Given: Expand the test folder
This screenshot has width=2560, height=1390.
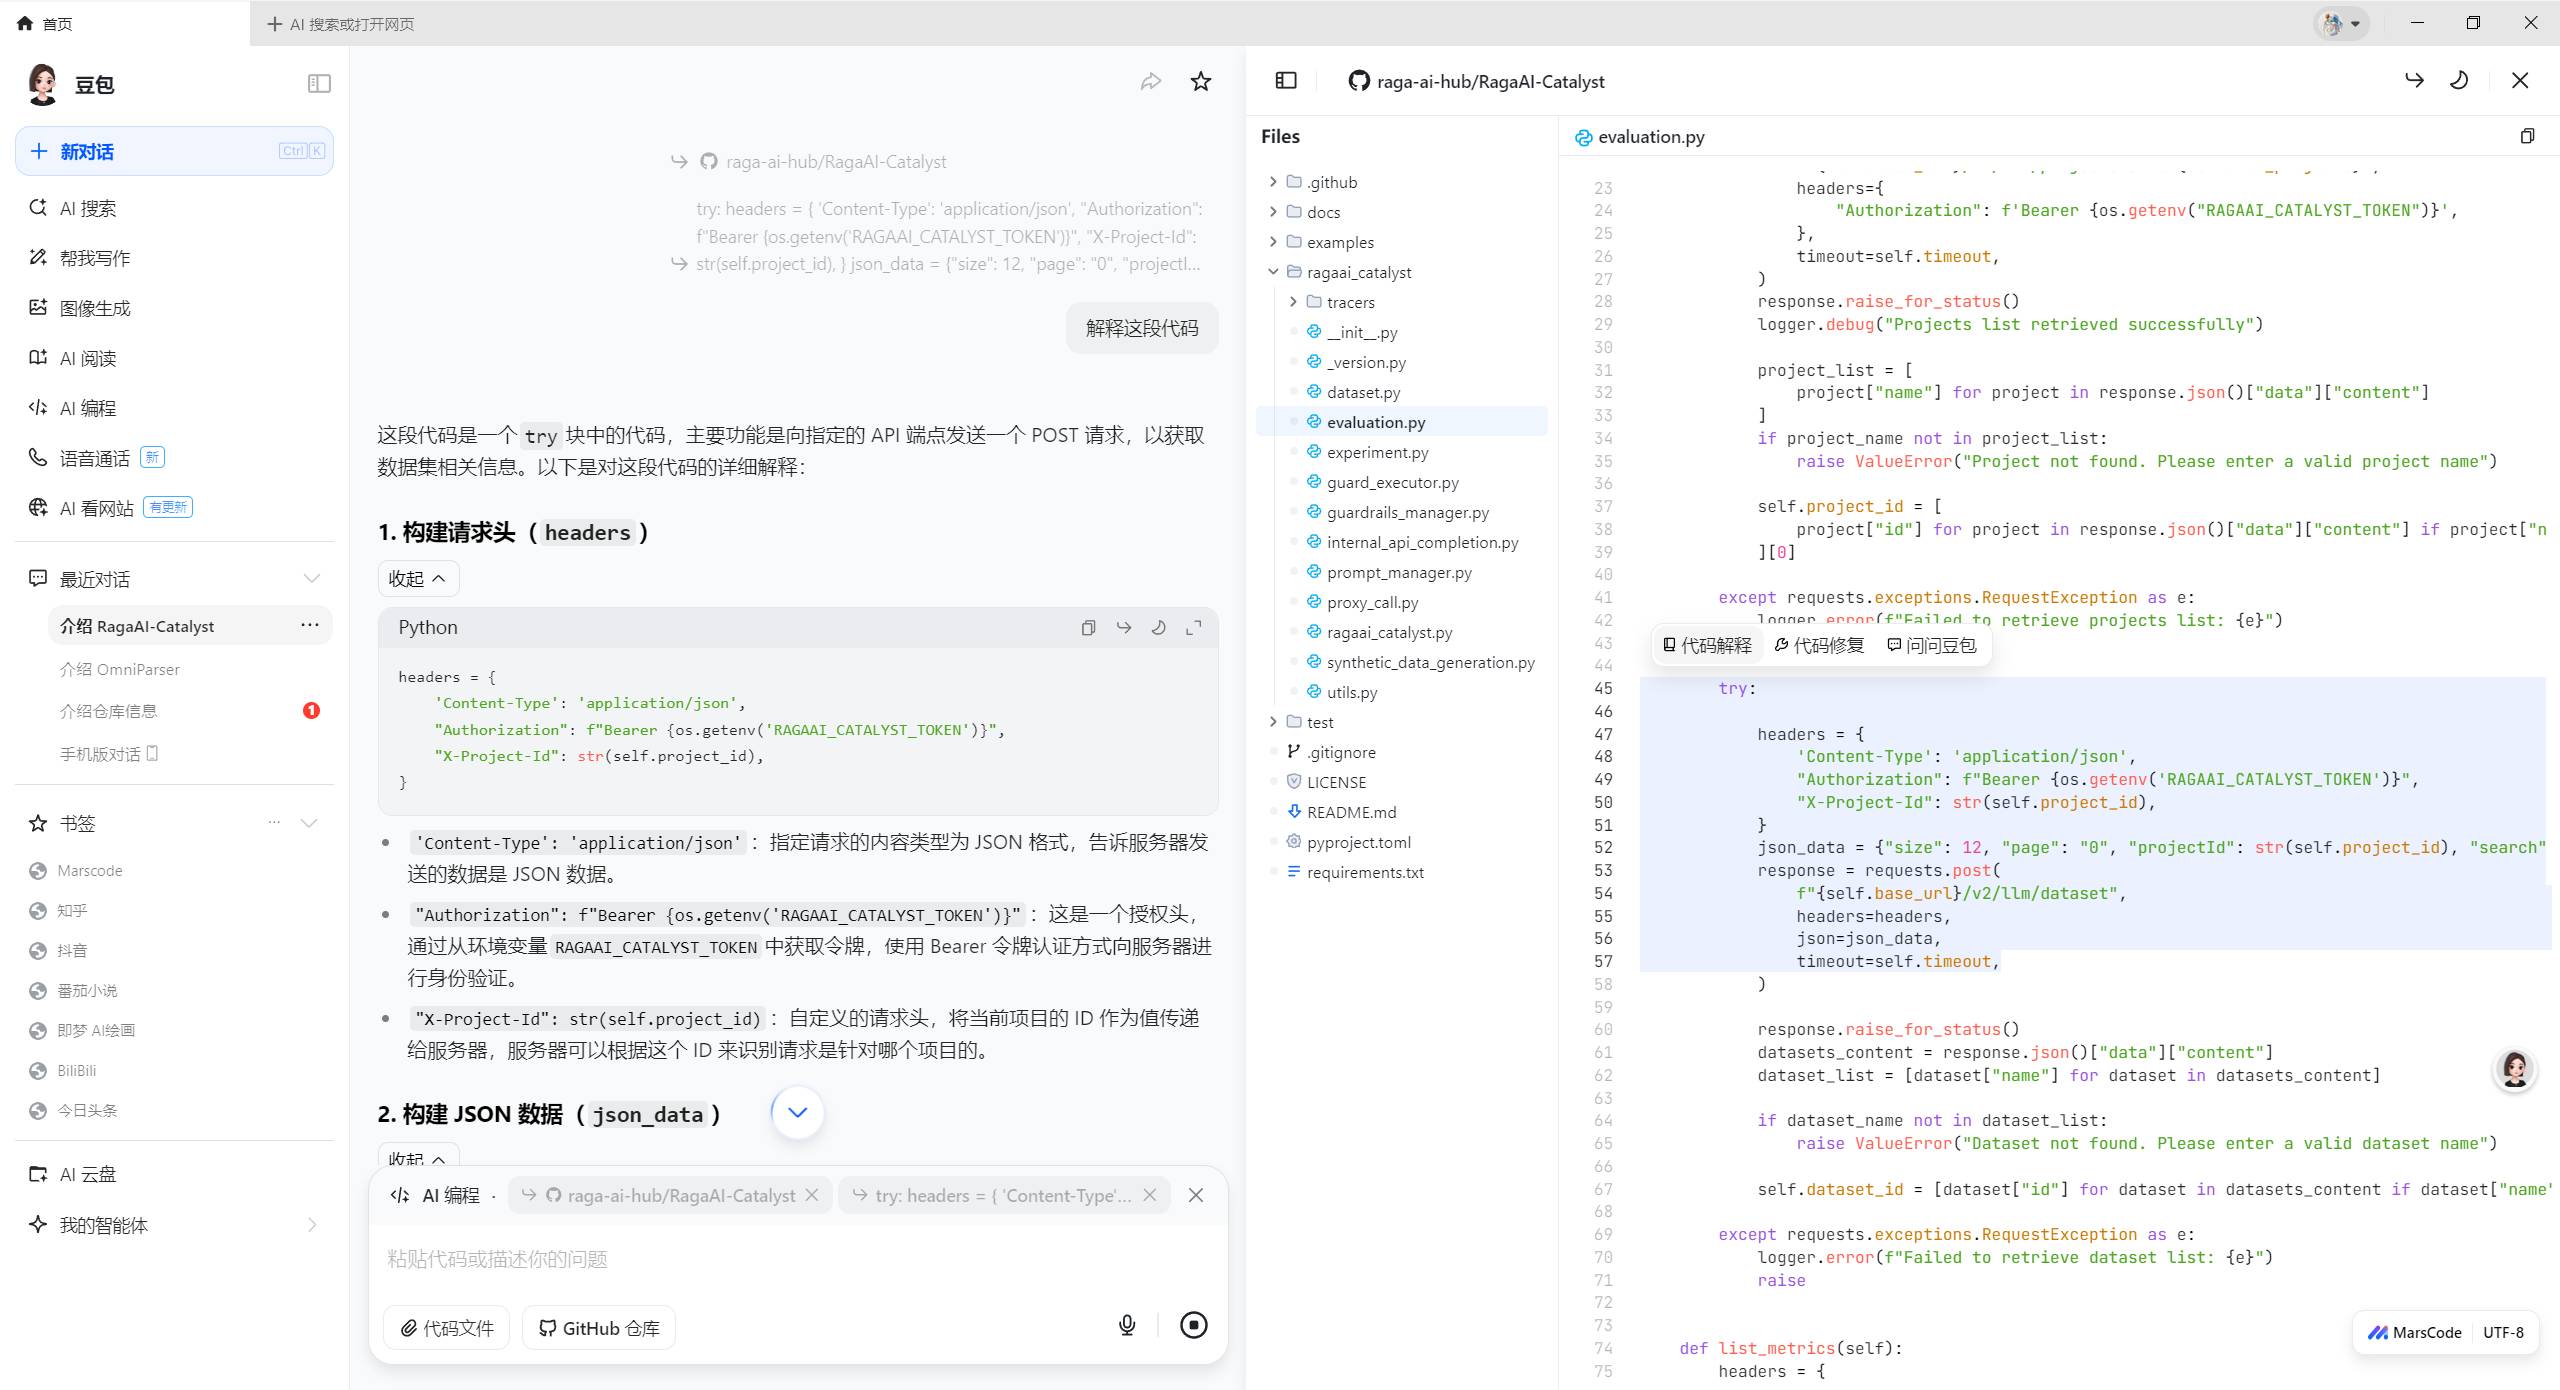Looking at the screenshot, I should 1273,722.
